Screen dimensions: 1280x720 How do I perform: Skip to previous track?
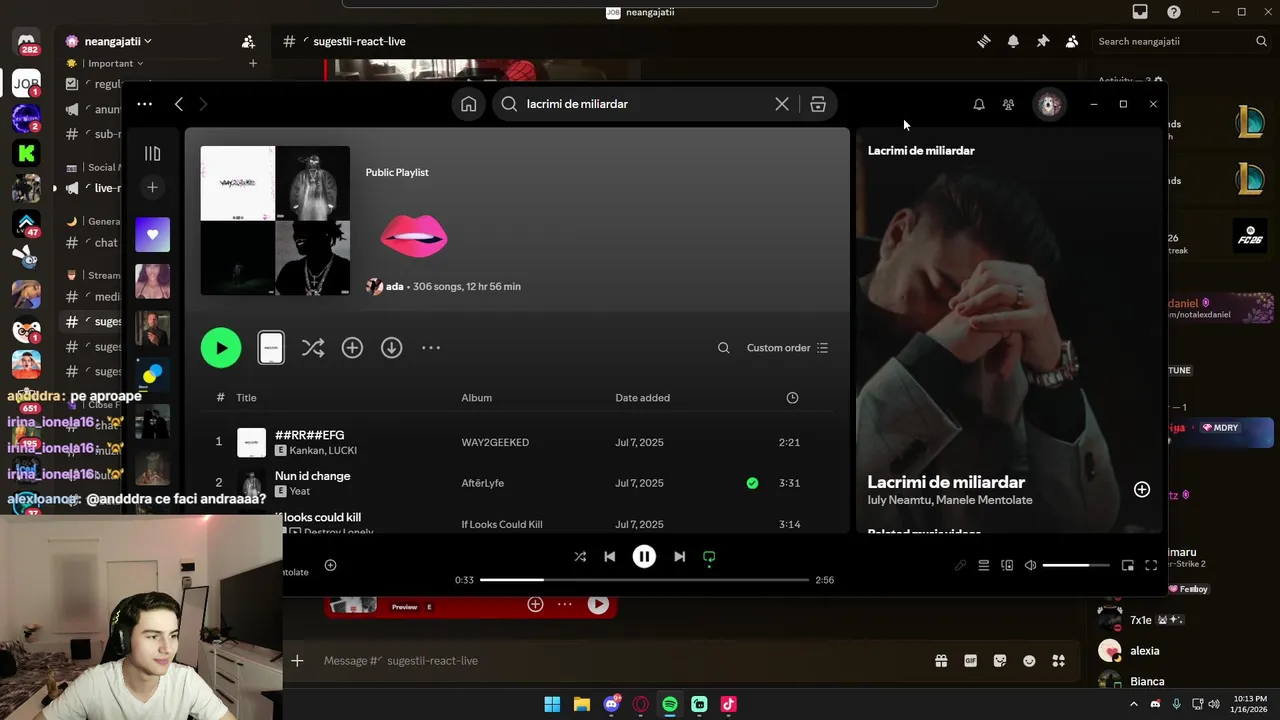(x=610, y=557)
